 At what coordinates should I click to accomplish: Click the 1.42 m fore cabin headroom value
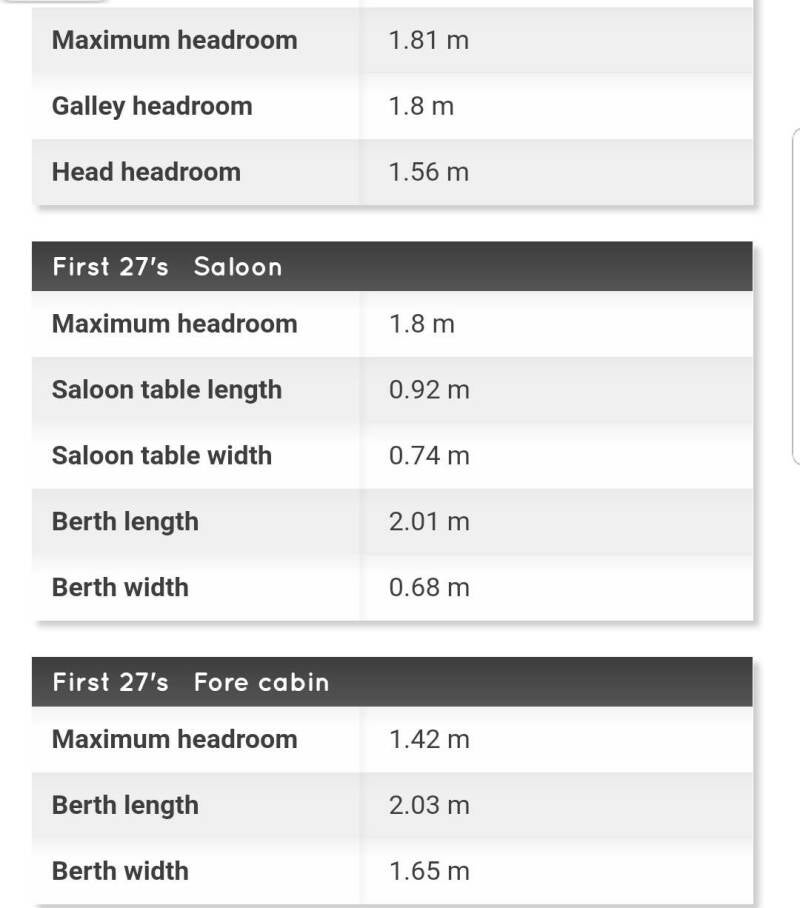[x=428, y=740]
